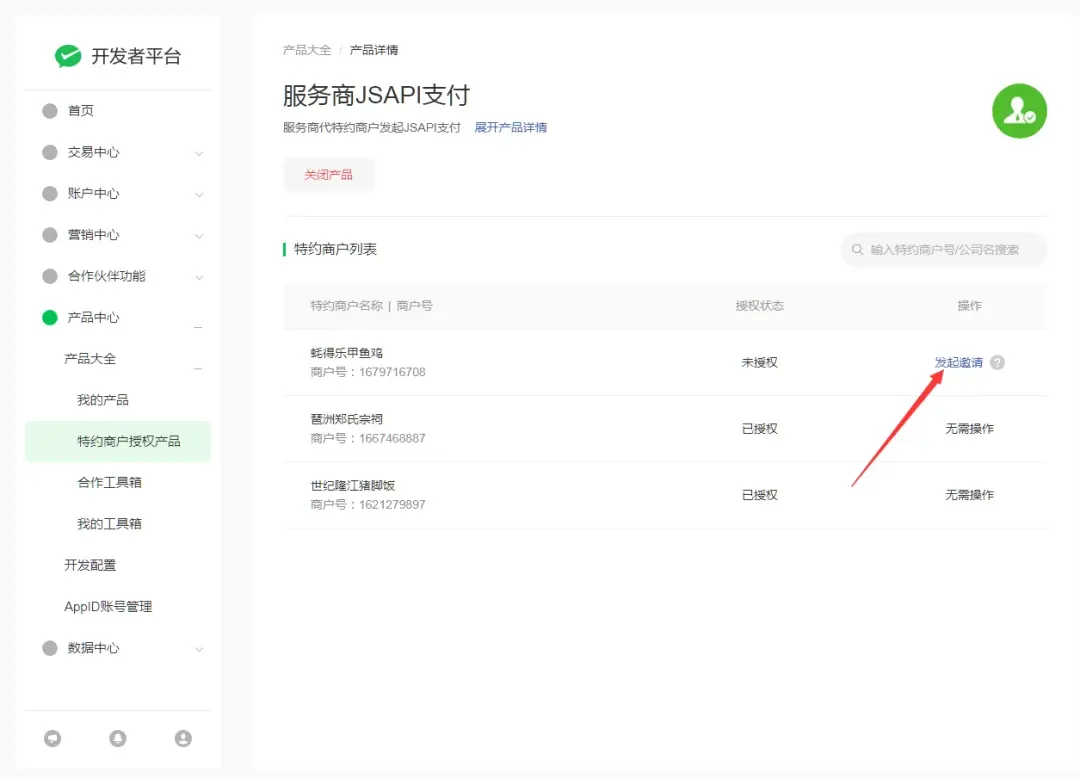Open 我的产品 in the sidebar
Viewport: 1080px width, 779px height.
(x=103, y=400)
